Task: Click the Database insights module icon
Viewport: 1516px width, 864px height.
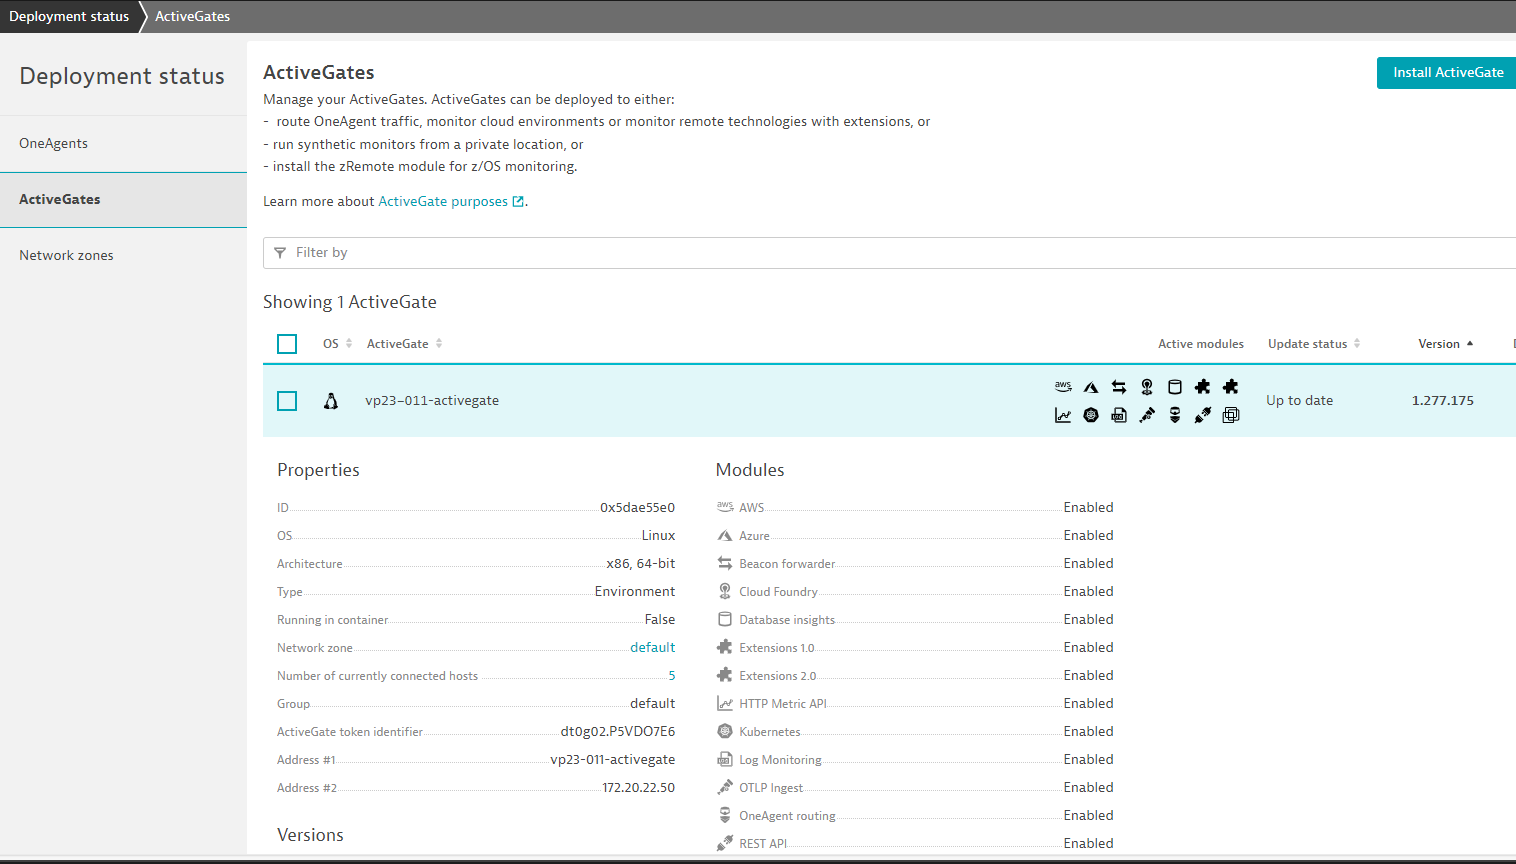Action: [725, 619]
